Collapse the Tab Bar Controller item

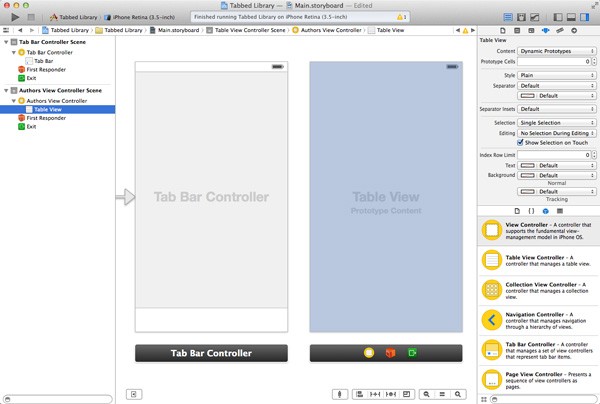14,52
